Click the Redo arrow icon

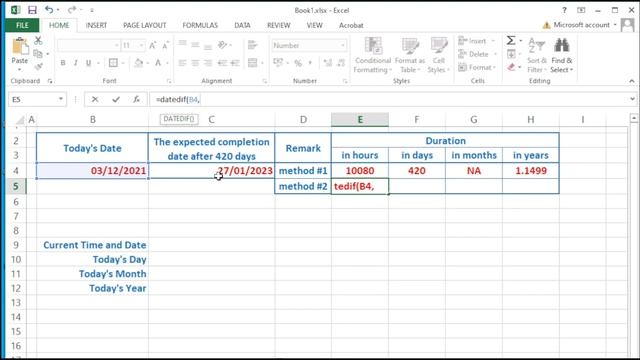[x=72, y=9]
